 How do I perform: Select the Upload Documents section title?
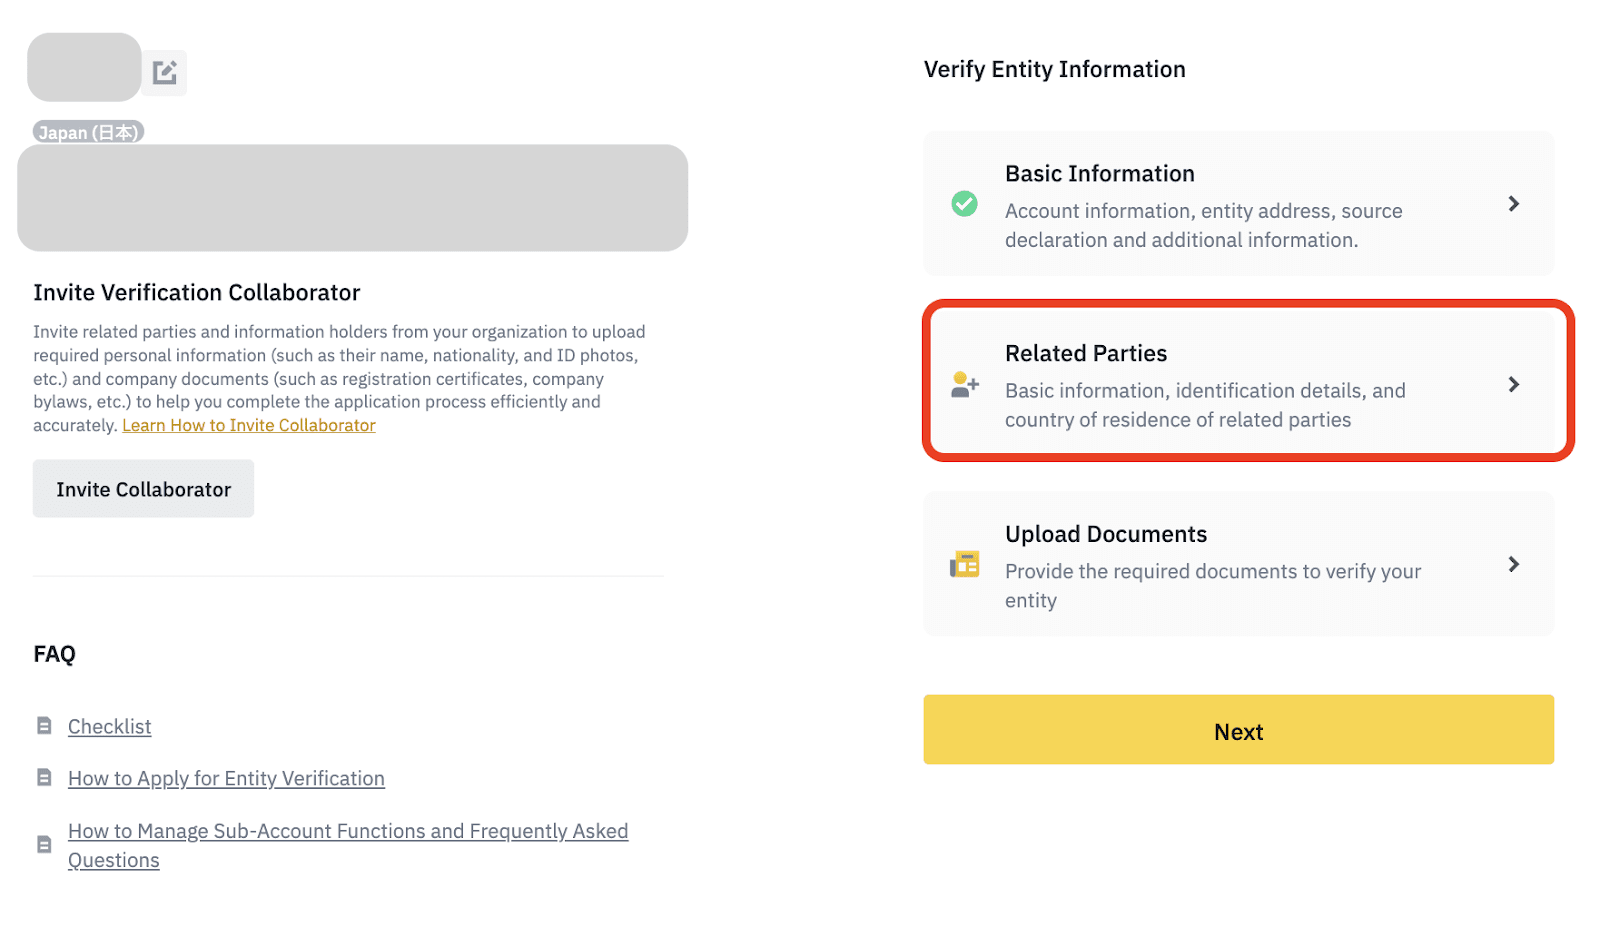(1106, 535)
